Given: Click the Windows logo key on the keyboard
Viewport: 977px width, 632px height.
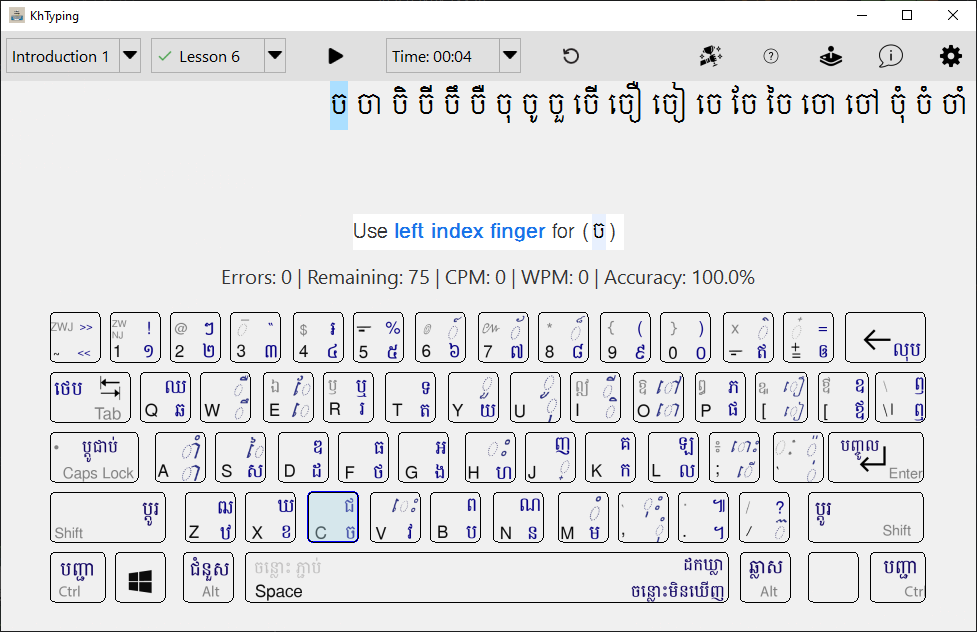Looking at the screenshot, I should pyautogui.click(x=140, y=578).
